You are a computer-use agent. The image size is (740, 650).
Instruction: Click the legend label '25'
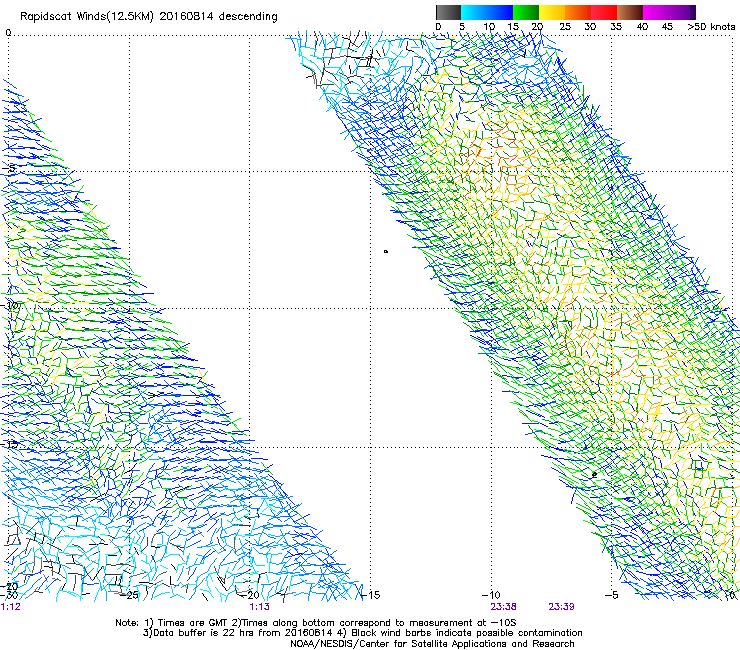(x=565, y=27)
